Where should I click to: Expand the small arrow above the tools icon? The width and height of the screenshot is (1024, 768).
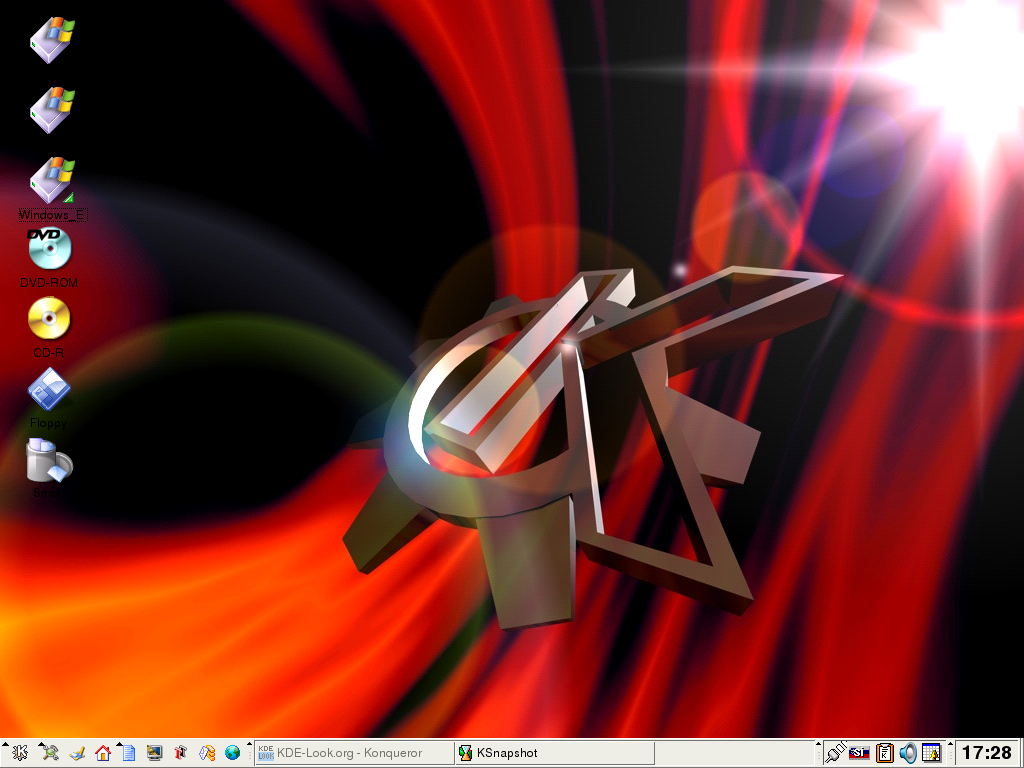40,744
